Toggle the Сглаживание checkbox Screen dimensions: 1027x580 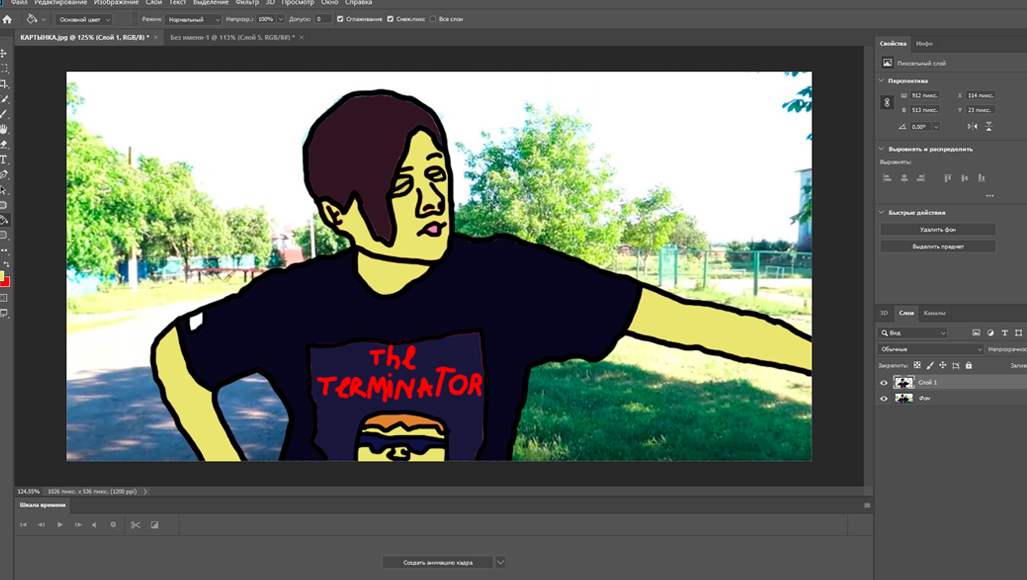pos(341,19)
